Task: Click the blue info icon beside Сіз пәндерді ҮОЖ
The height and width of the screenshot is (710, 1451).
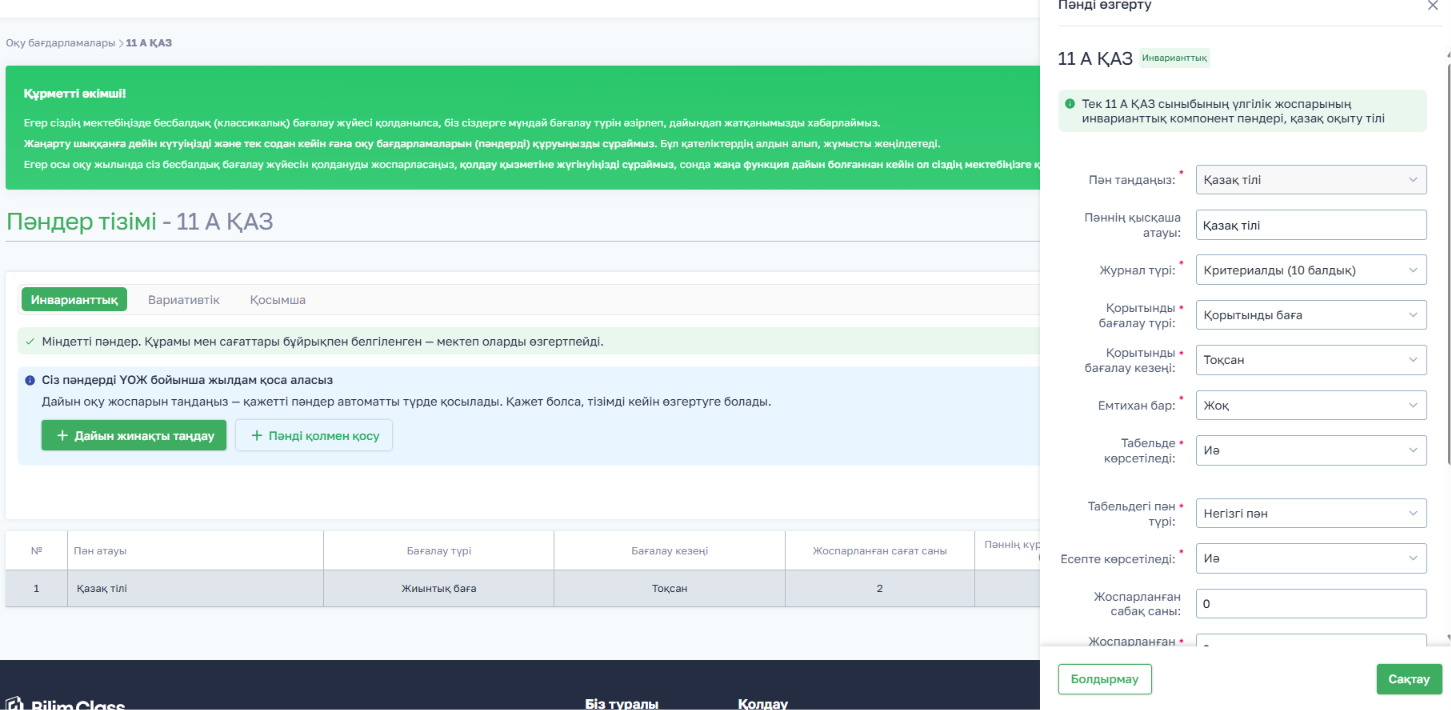Action: click(31, 381)
